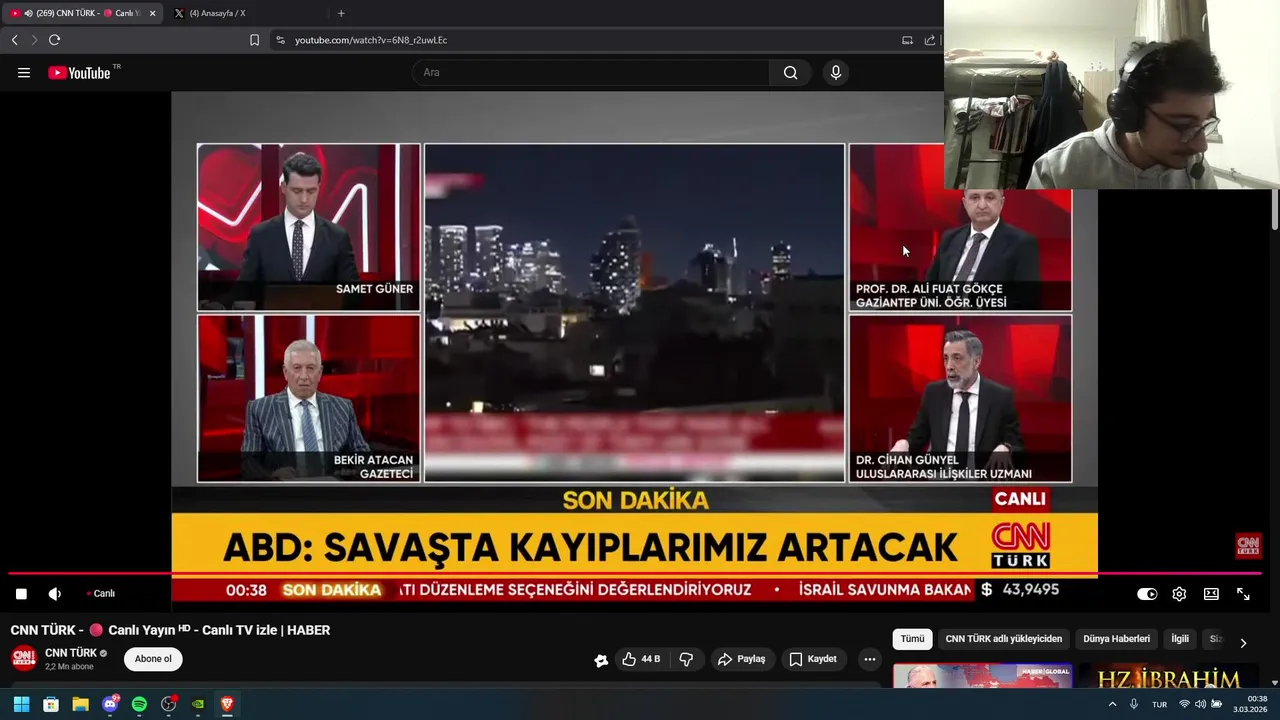
Task: Open the Windows Start menu
Action: pyautogui.click(x=21, y=704)
